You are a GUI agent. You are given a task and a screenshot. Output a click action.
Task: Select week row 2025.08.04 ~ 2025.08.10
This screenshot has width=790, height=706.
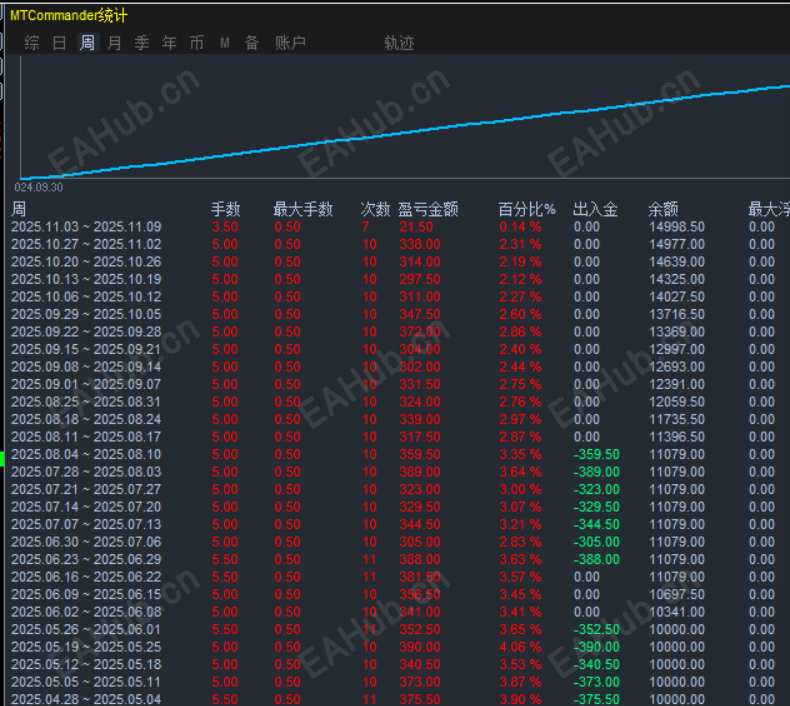pyautogui.click(x=398, y=455)
